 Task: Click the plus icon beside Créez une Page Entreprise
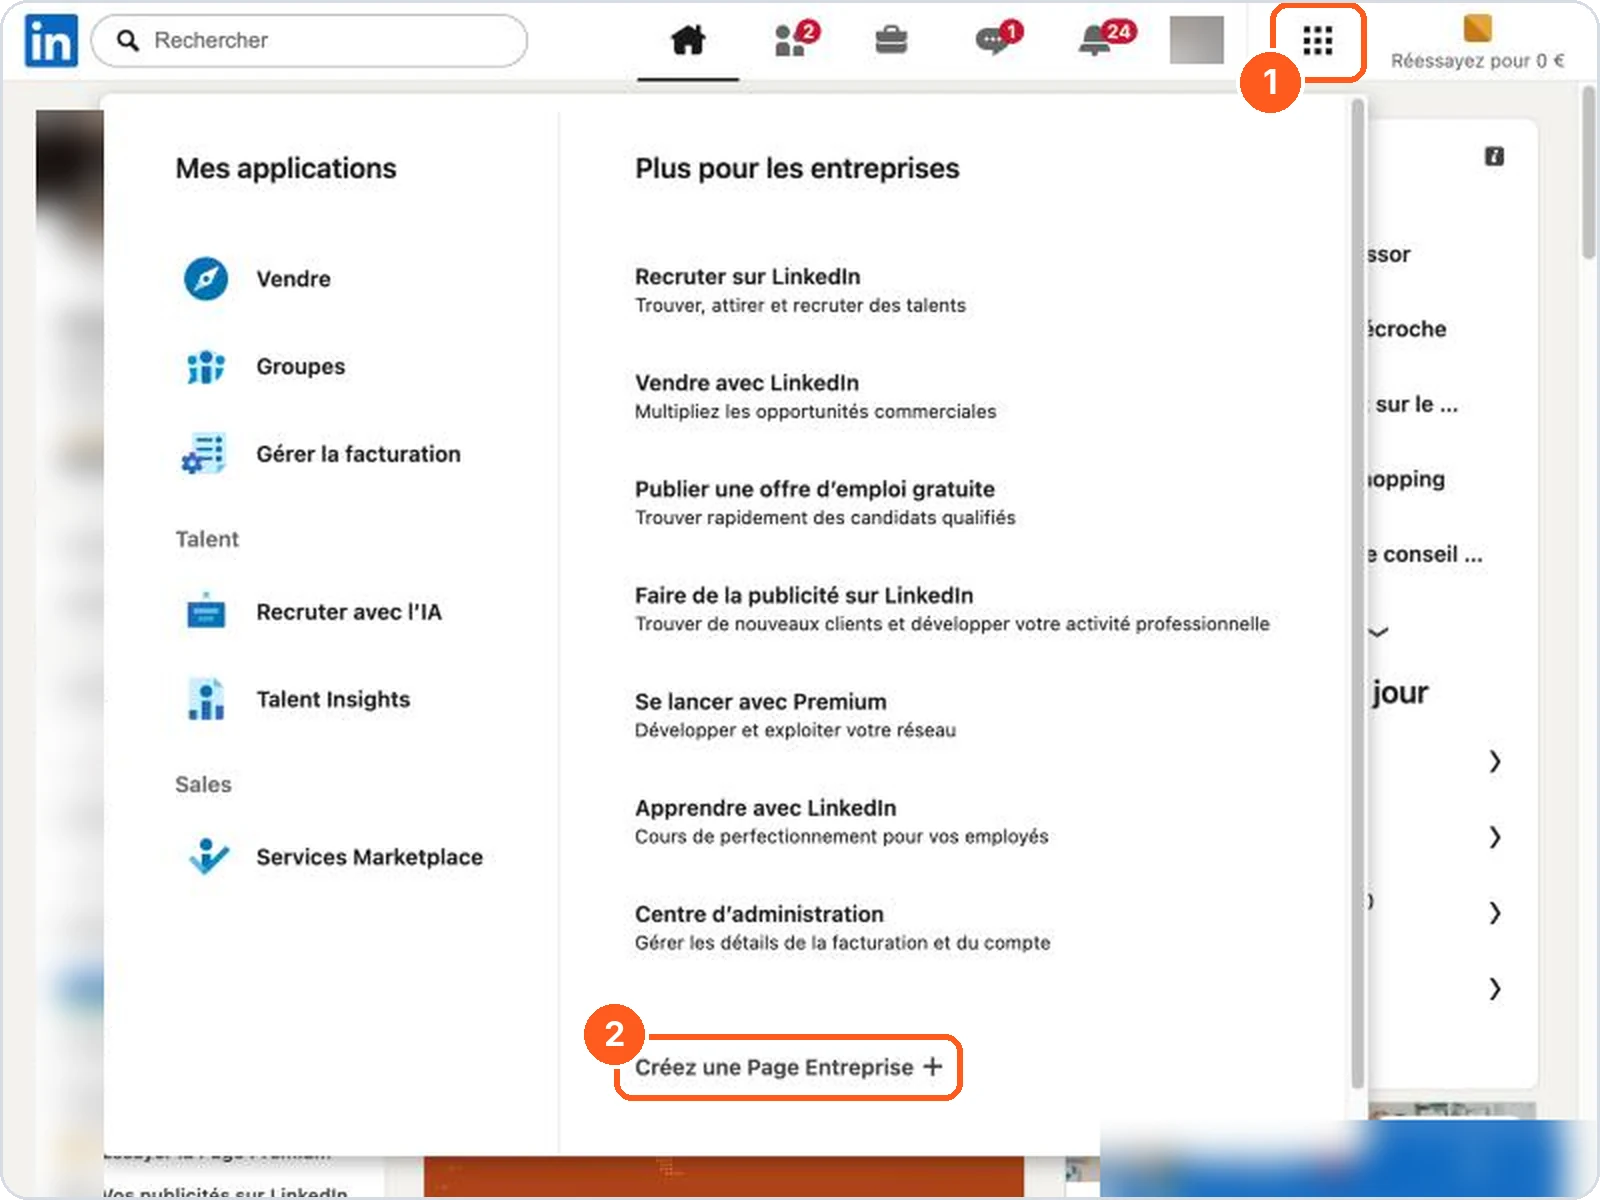pyautogui.click(x=933, y=1066)
